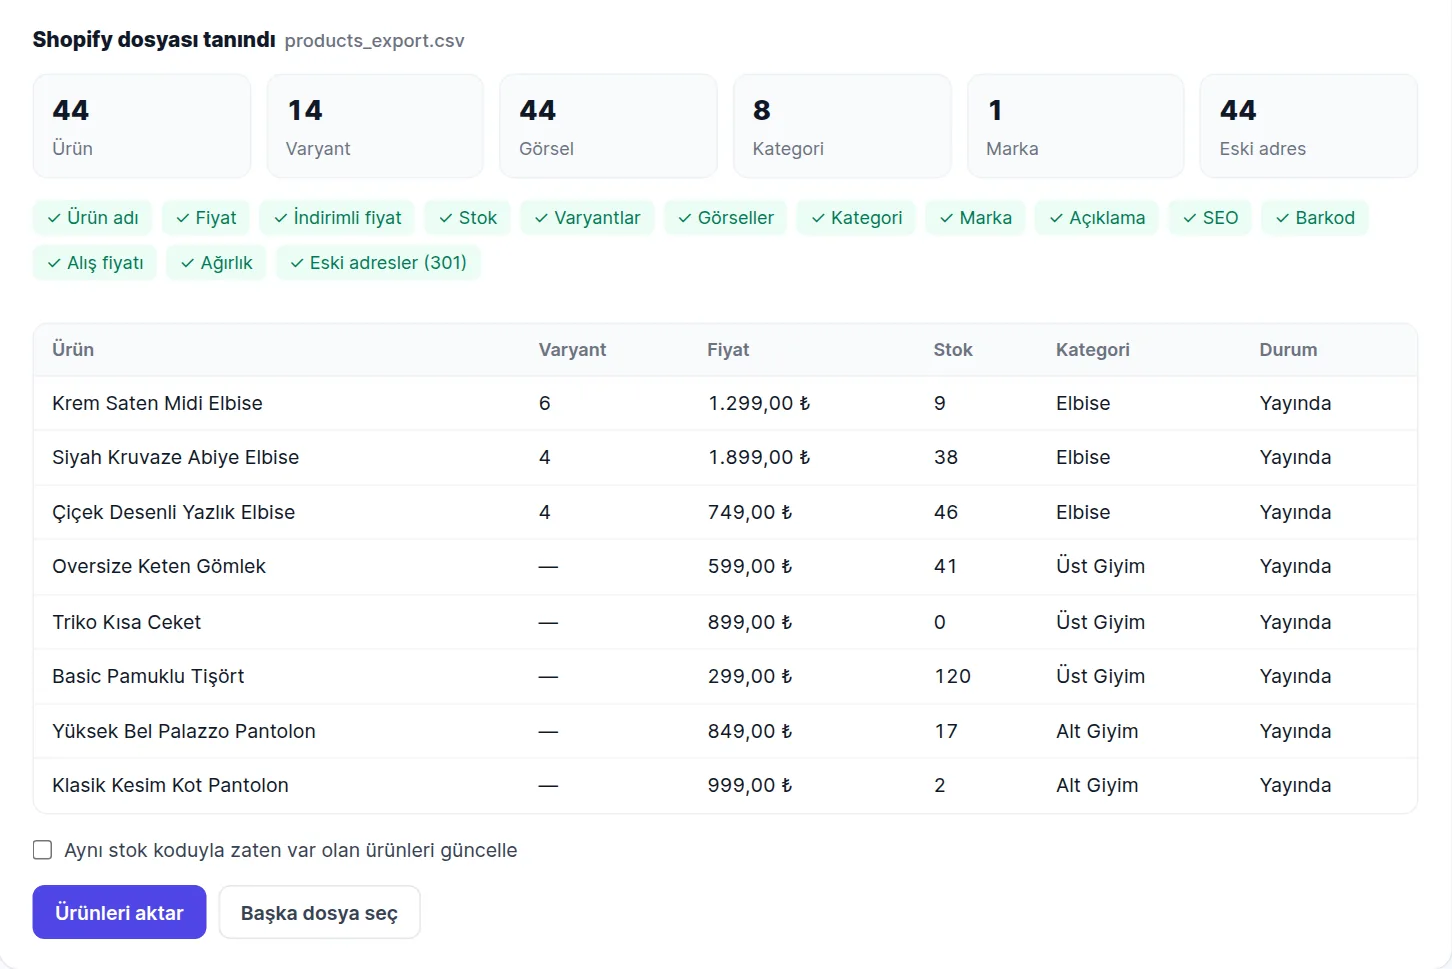Select the Barkod chip

pos(1315,218)
